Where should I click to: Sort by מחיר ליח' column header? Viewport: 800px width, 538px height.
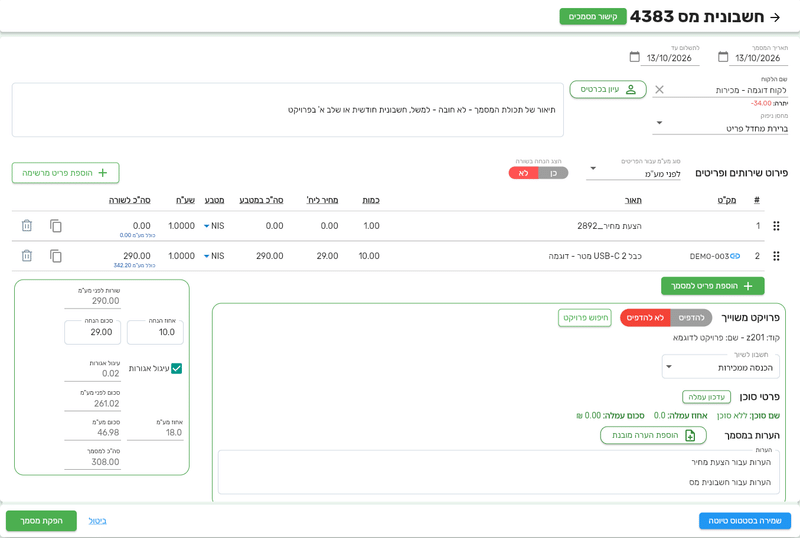[x=322, y=200]
